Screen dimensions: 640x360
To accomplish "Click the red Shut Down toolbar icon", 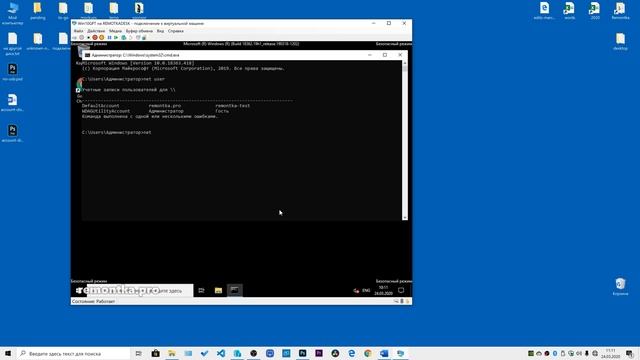I will 95,38.
